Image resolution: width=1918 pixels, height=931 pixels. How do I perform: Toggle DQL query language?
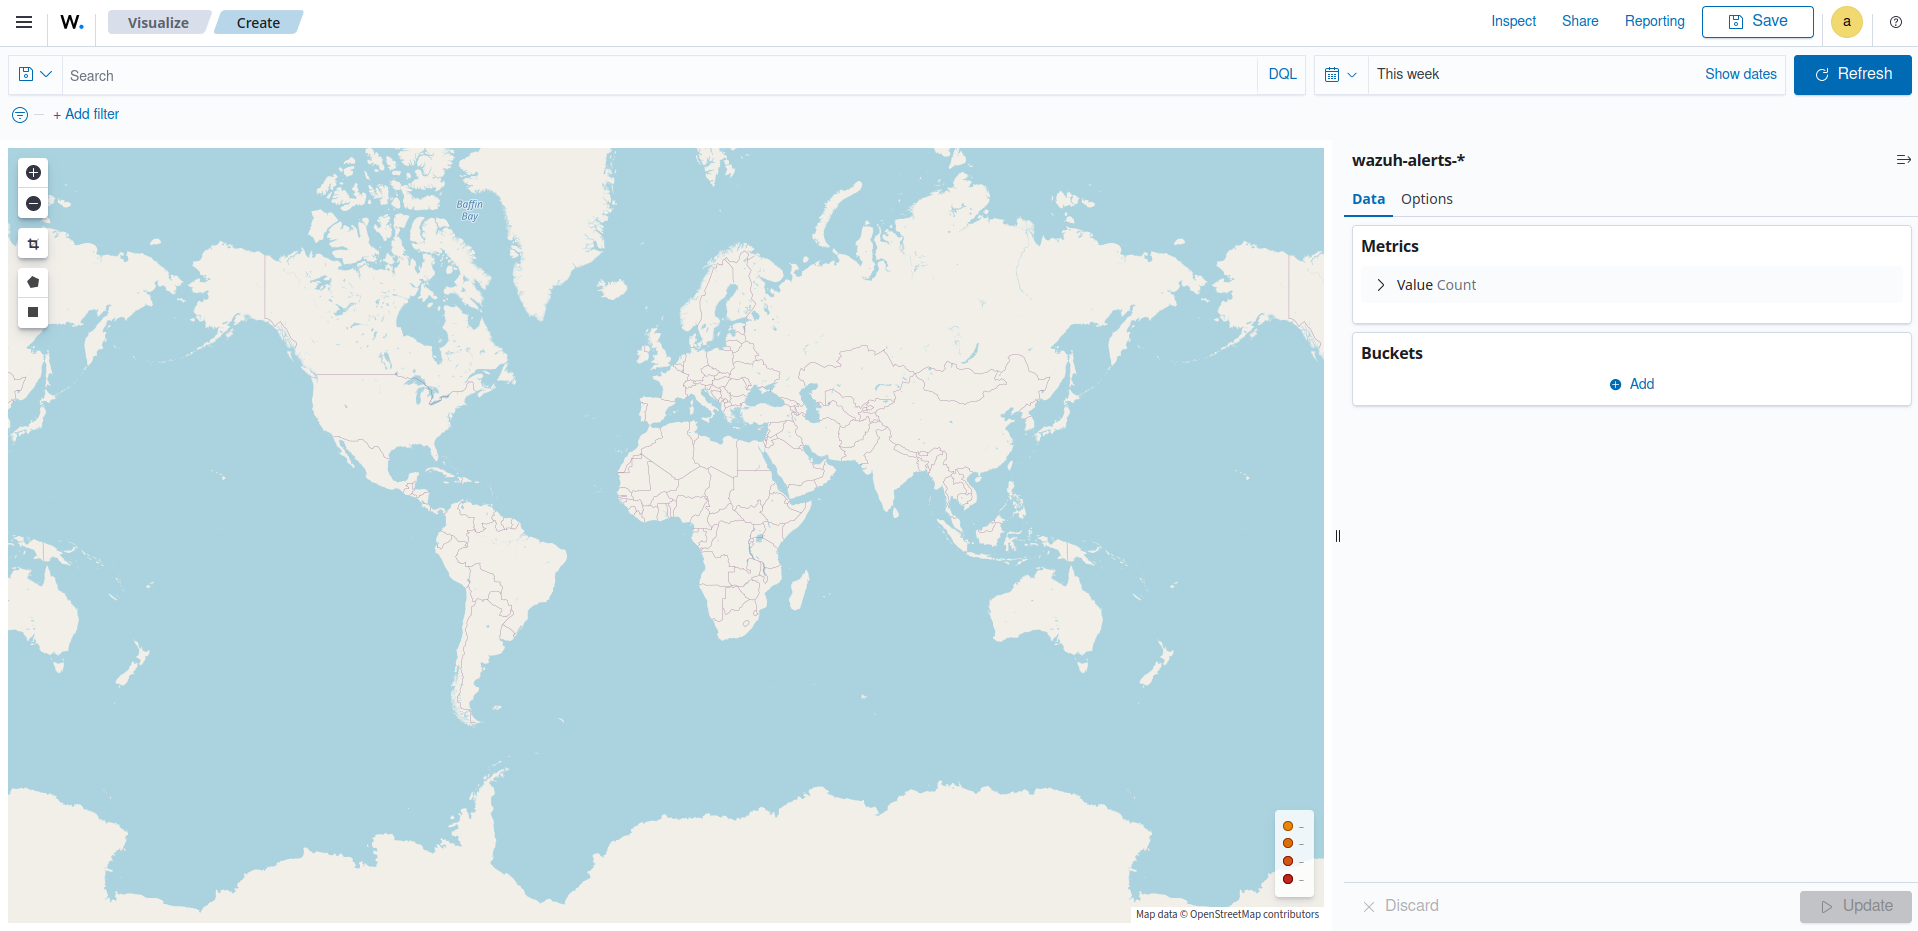tap(1282, 74)
